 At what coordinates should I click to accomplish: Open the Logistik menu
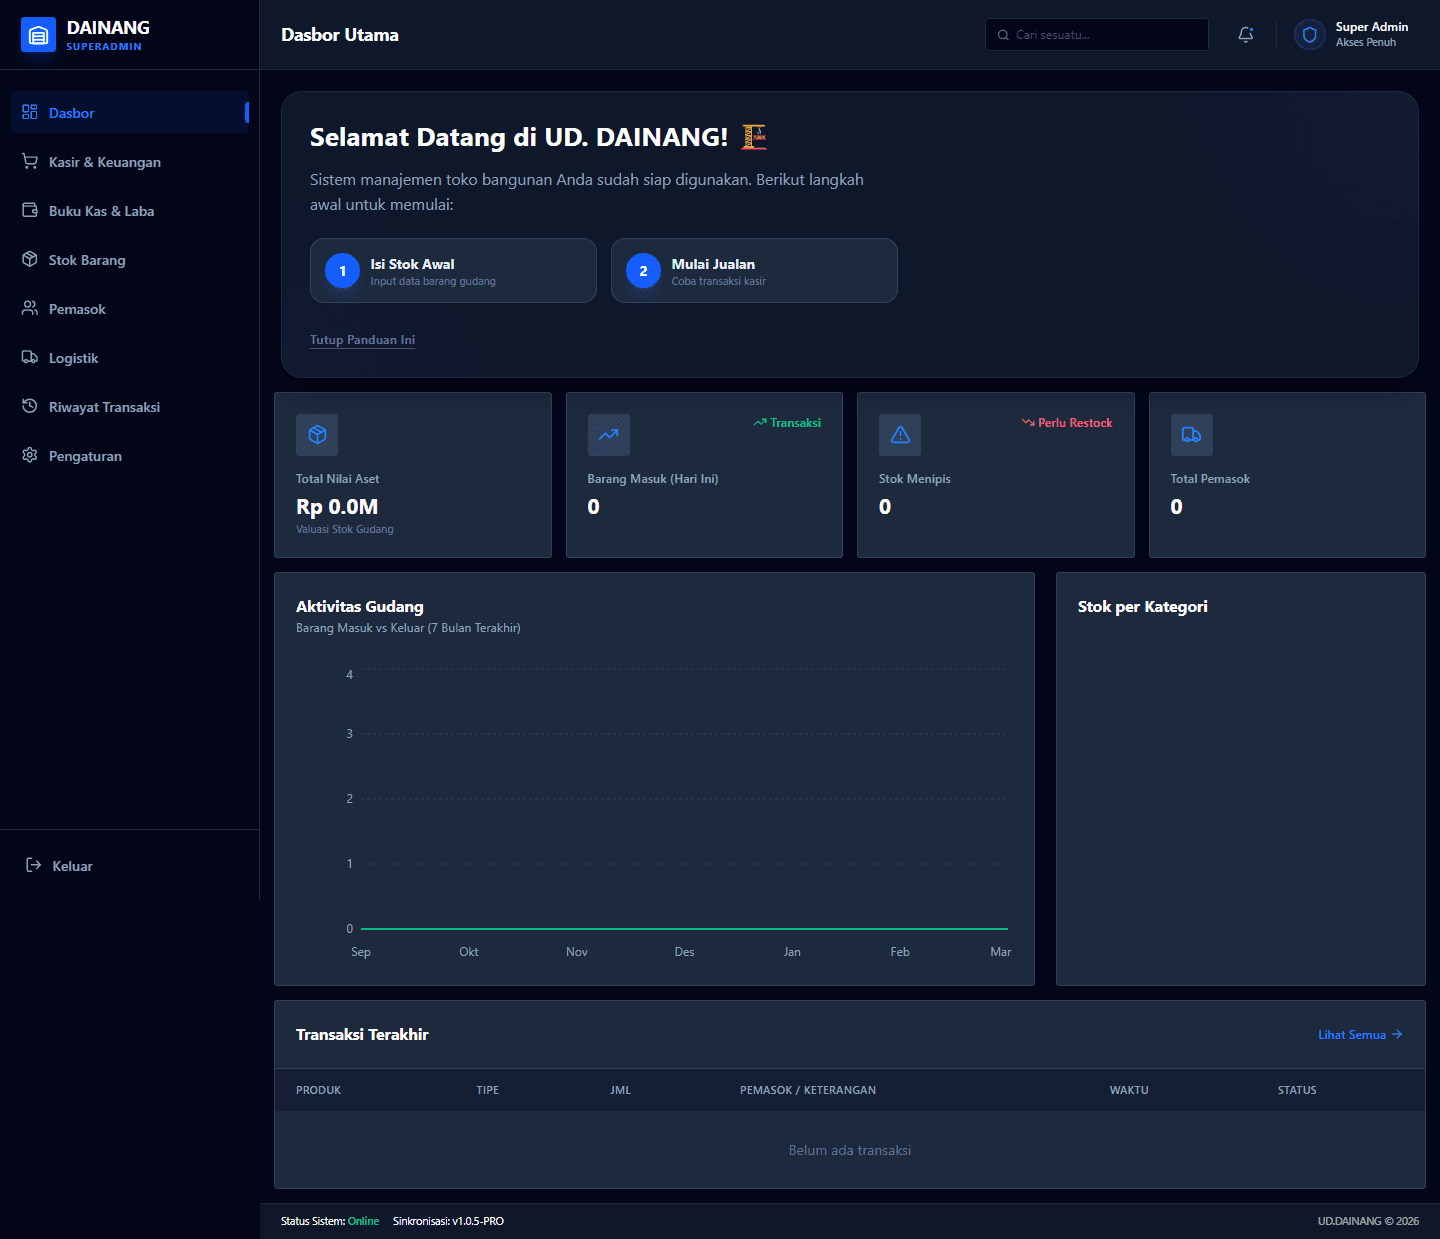[130, 357]
